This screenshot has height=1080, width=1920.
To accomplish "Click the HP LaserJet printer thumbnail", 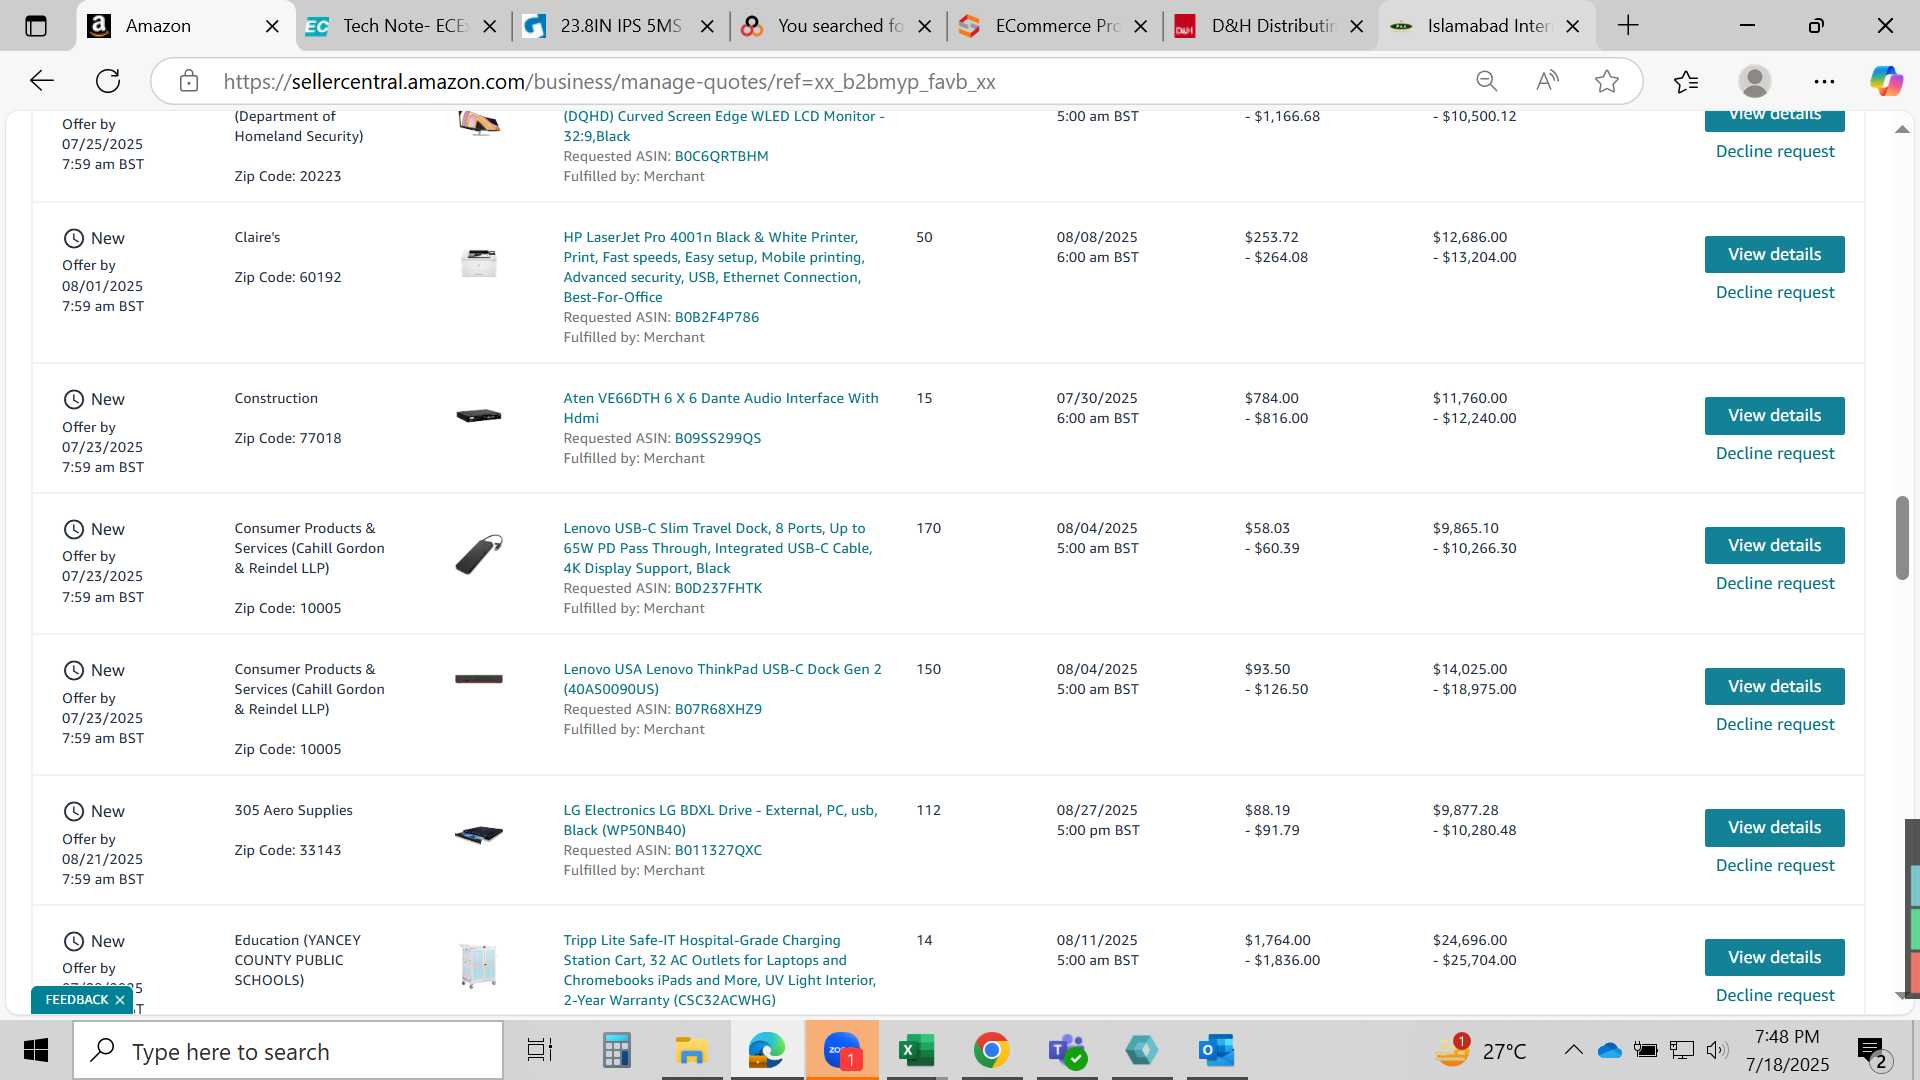I will coord(479,263).
